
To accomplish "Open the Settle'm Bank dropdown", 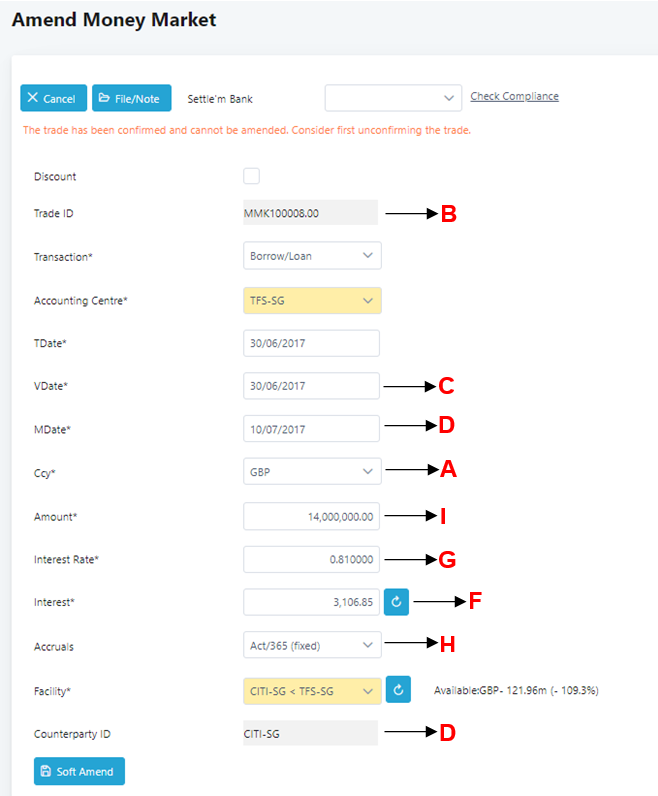I will (393, 98).
